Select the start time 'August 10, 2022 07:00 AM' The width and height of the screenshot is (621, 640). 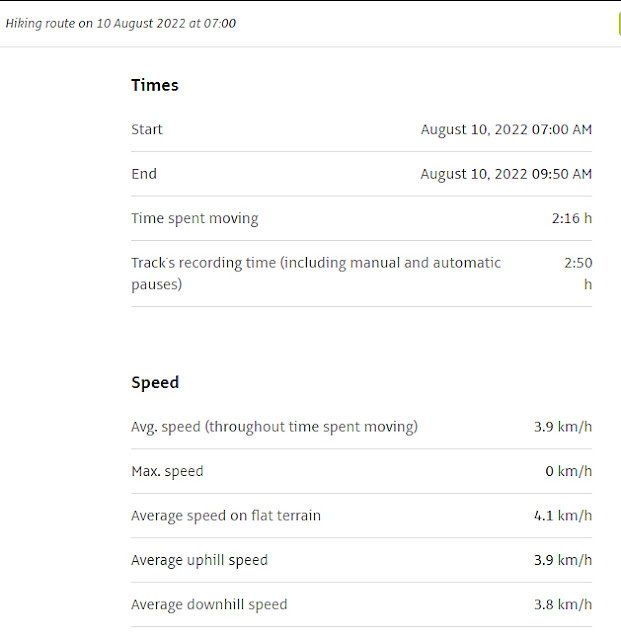pyautogui.click(x=506, y=129)
